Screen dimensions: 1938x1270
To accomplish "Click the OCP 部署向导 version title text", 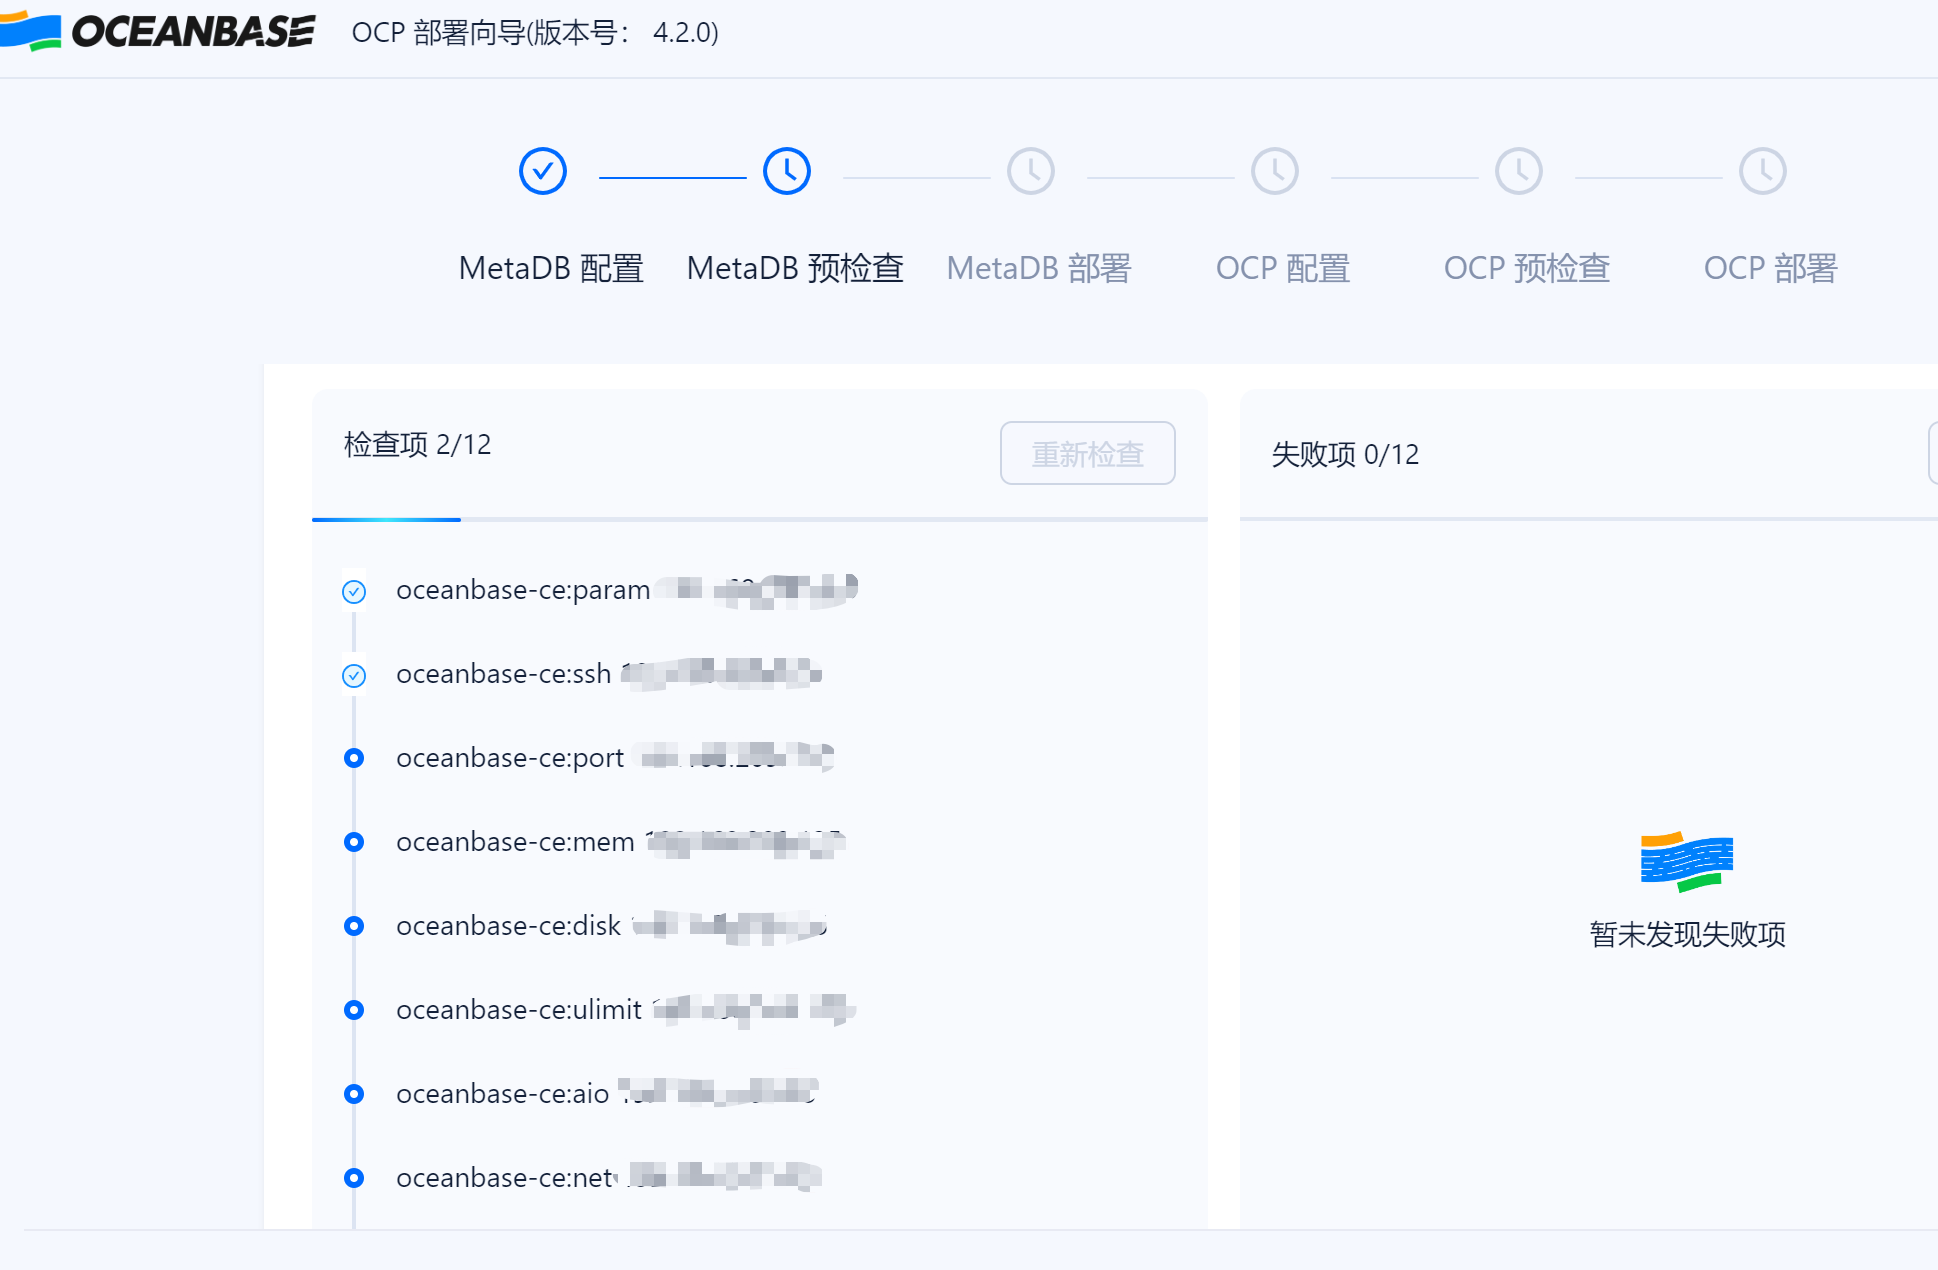I will [x=535, y=33].
